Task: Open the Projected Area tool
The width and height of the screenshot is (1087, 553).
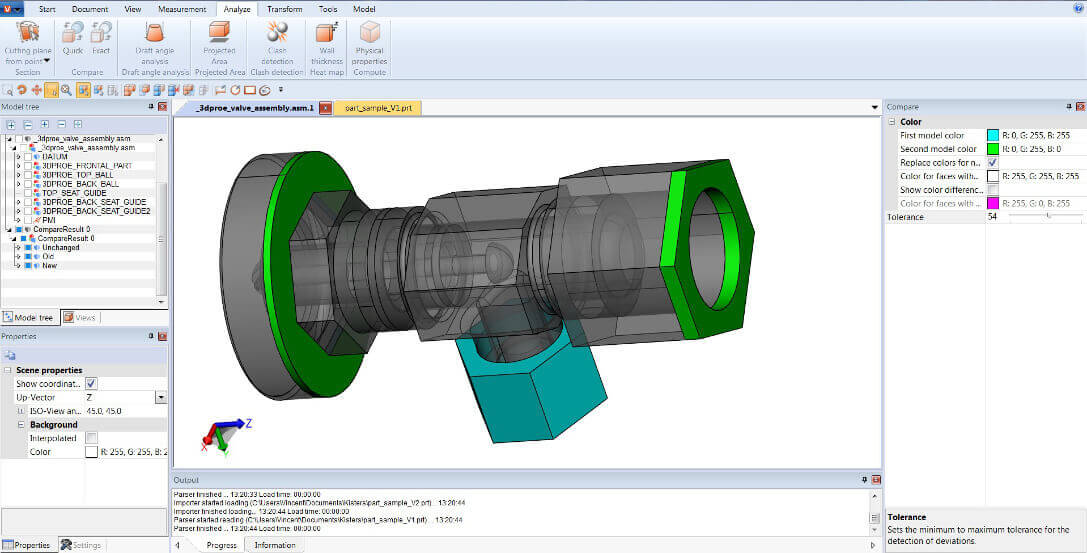Action: pos(219,40)
